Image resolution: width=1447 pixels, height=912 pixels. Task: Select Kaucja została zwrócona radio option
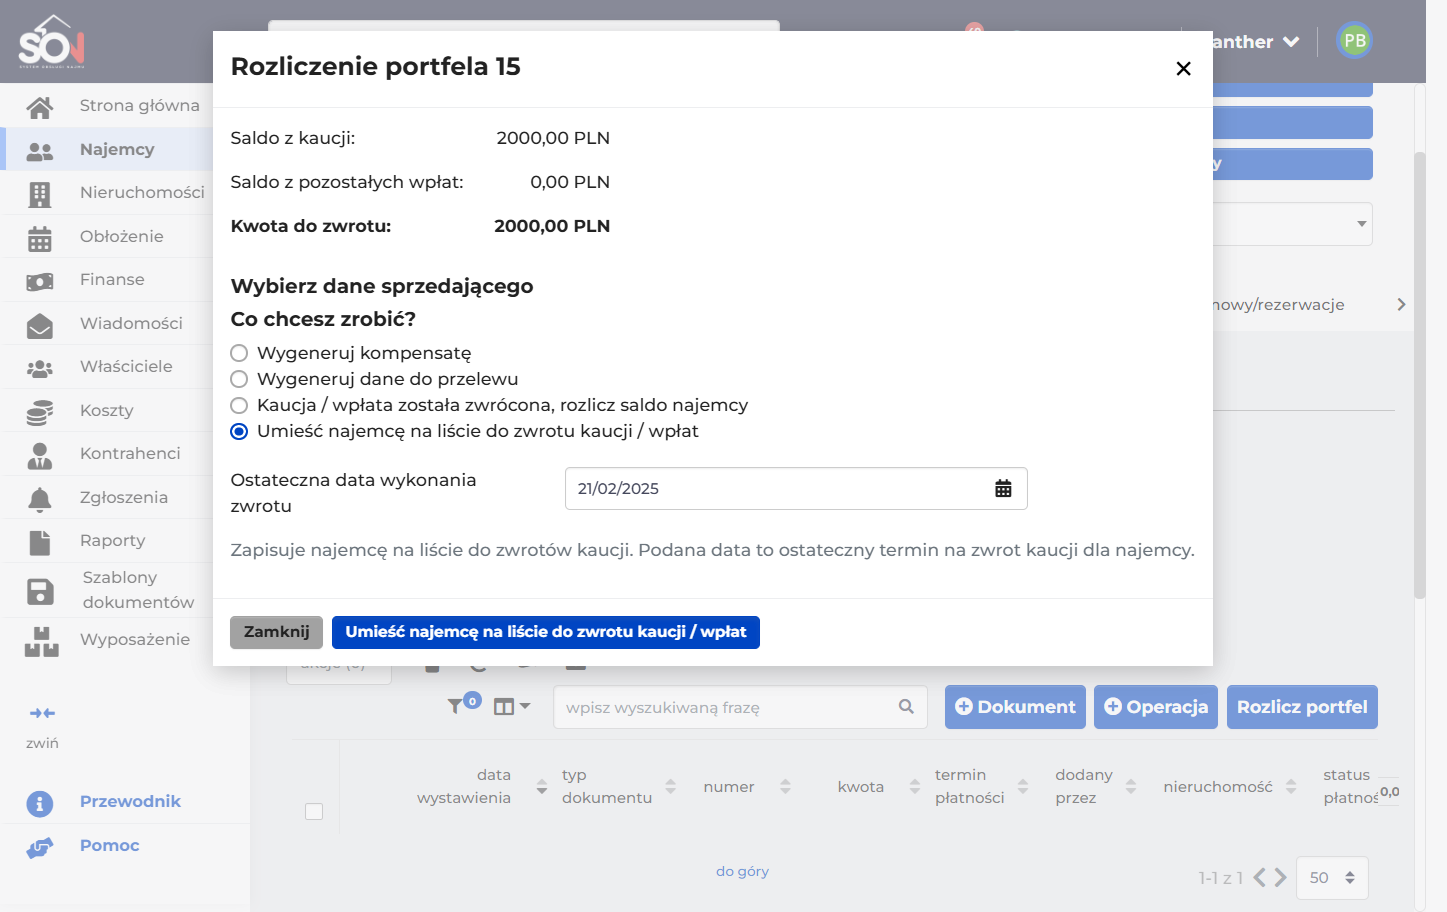[x=239, y=405]
